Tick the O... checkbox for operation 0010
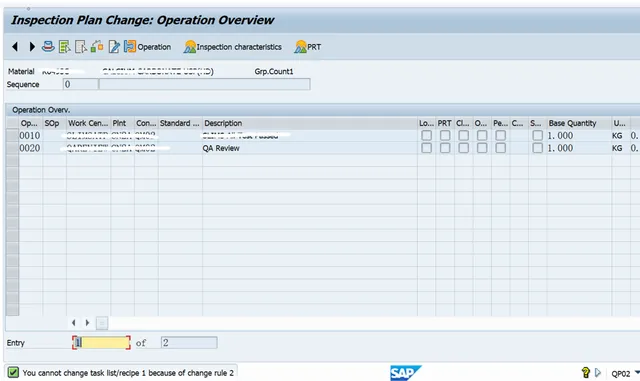Image resolution: width=640 pixels, height=381 pixels. point(482,135)
